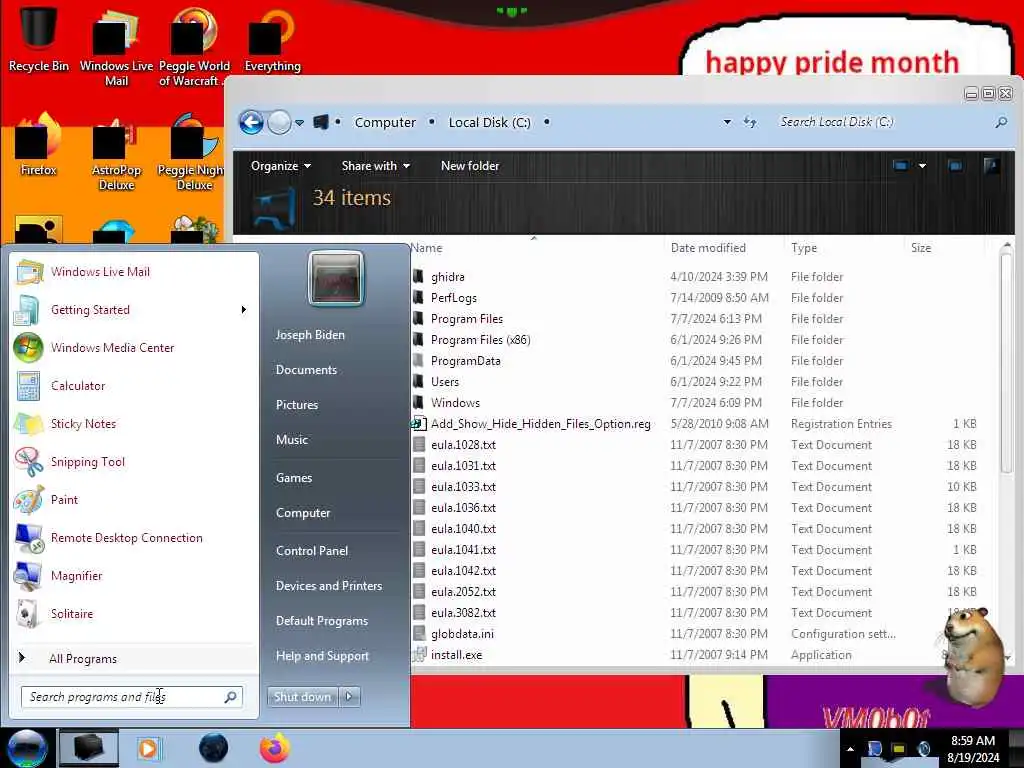Open Pictures from Start menu

(x=297, y=405)
